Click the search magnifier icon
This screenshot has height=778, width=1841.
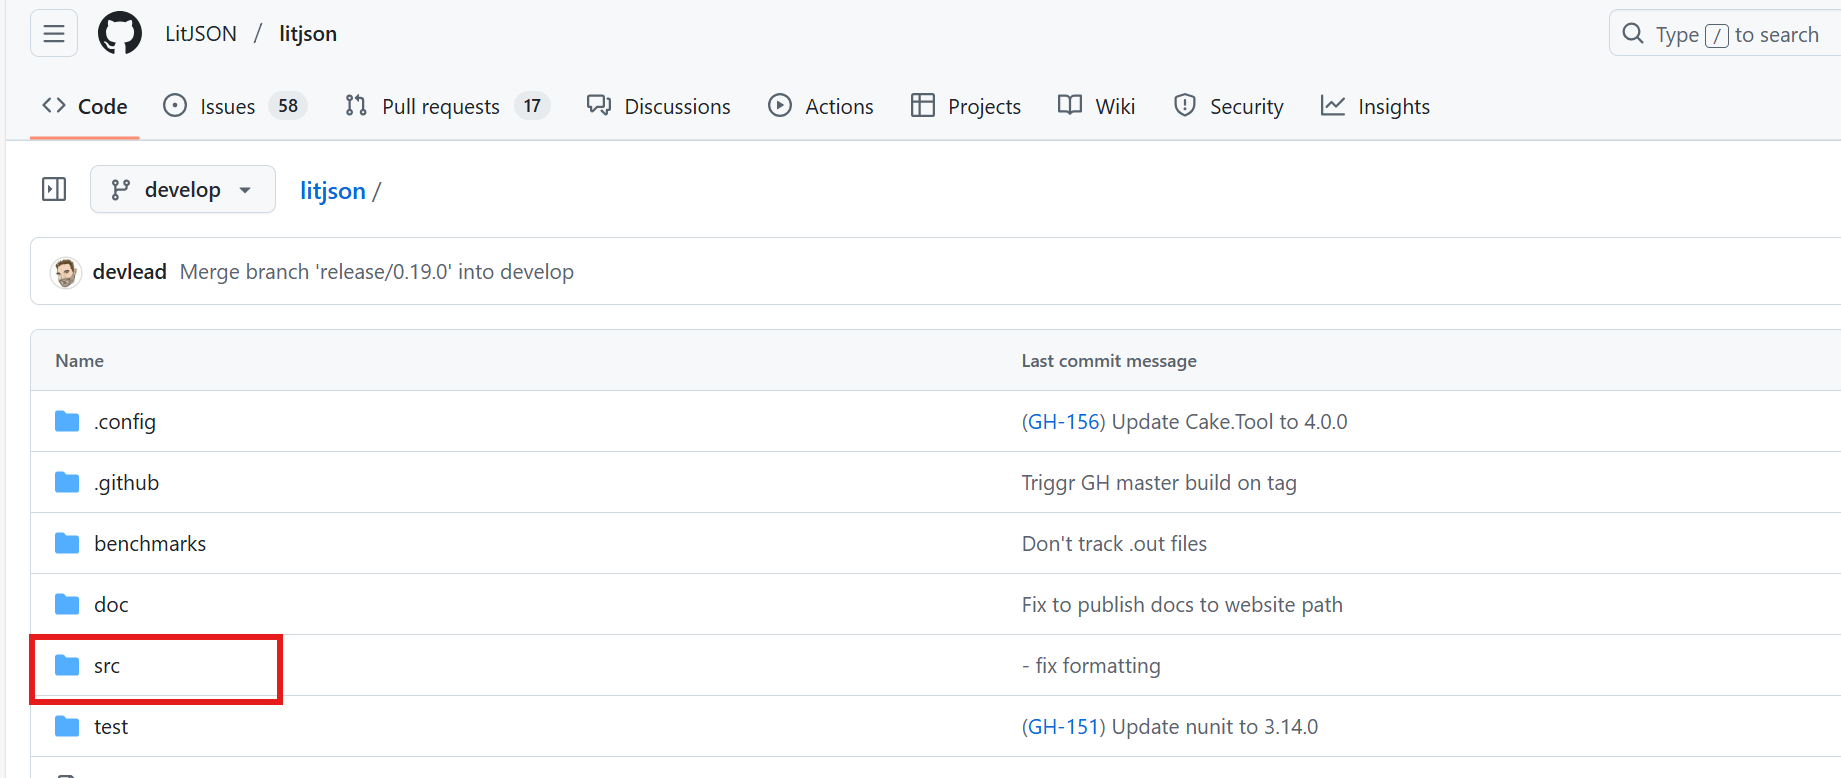pos(1633,34)
